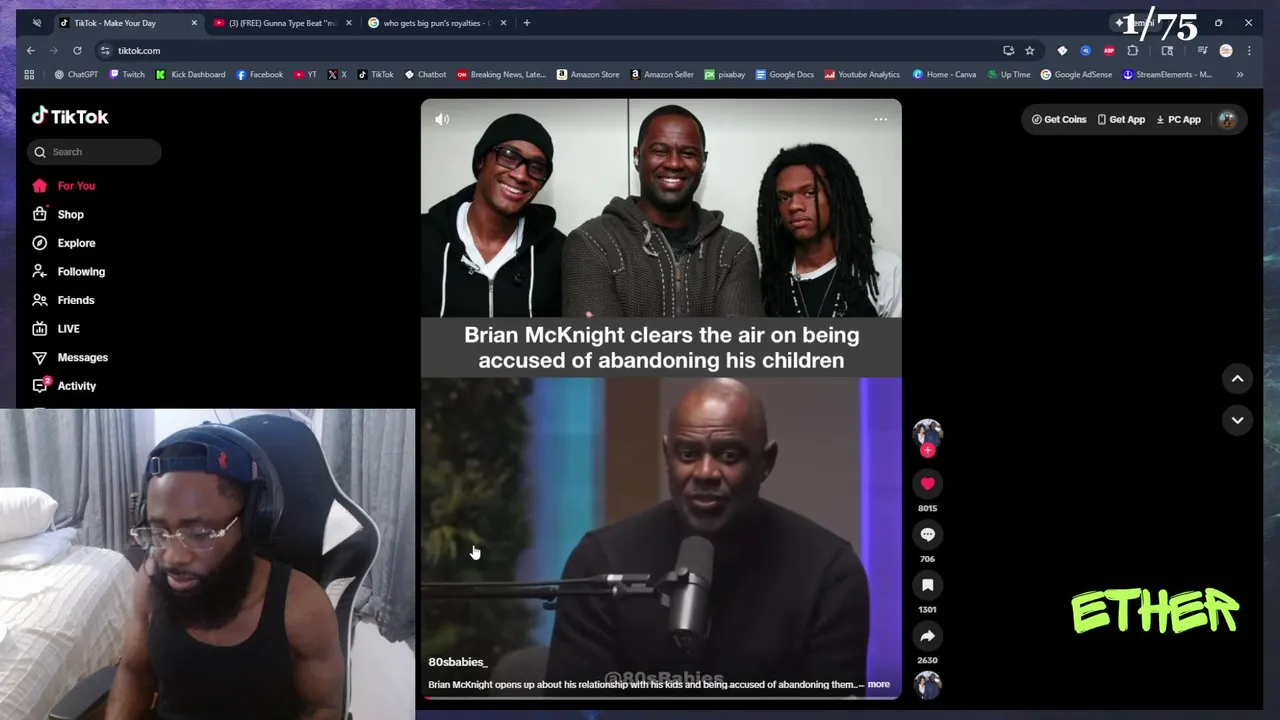The height and width of the screenshot is (720, 1280).
Task: Go to the Explore section
Action: pyautogui.click(x=64, y=243)
